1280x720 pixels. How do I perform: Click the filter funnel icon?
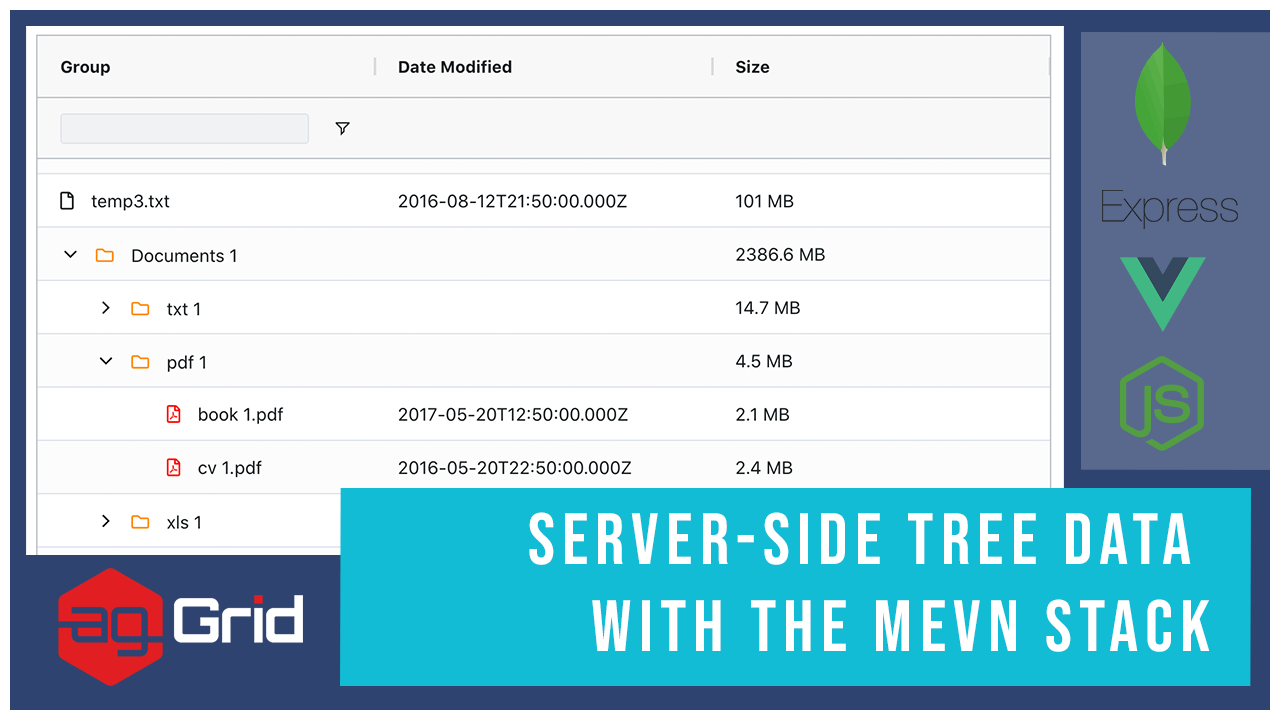[x=342, y=129]
